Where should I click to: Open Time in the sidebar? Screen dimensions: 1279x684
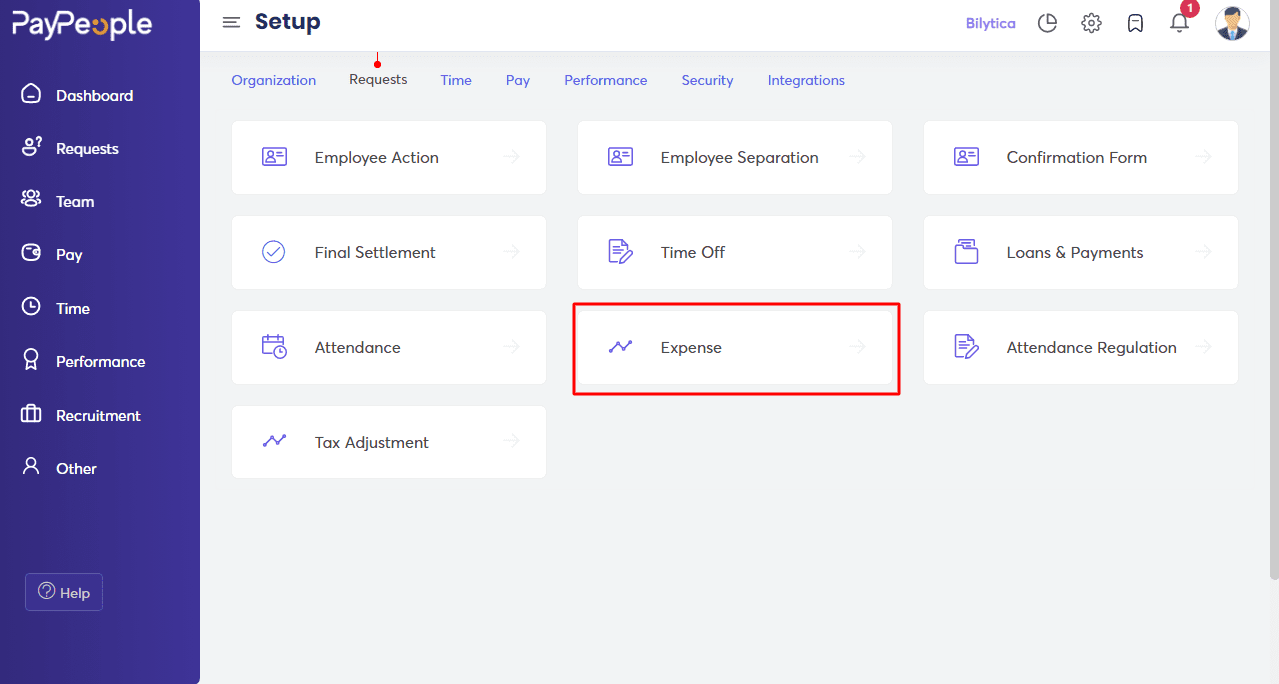[73, 308]
